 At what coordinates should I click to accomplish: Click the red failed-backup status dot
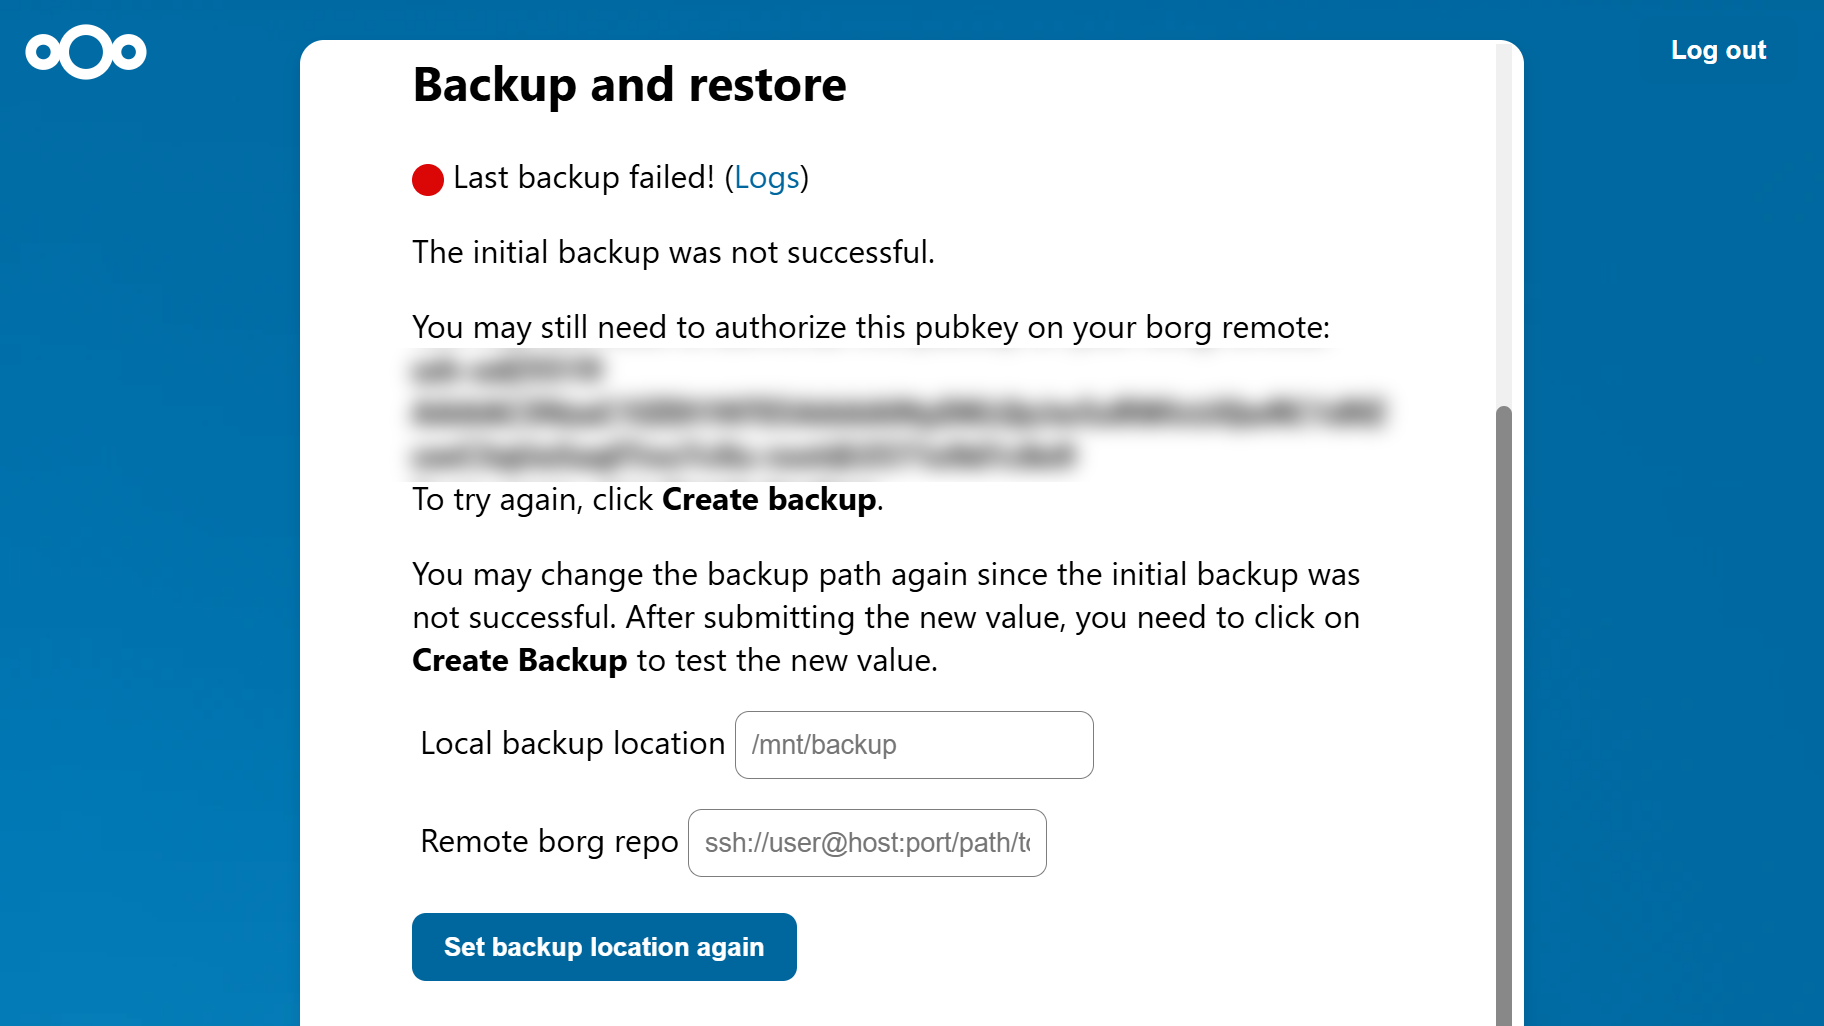tap(428, 180)
